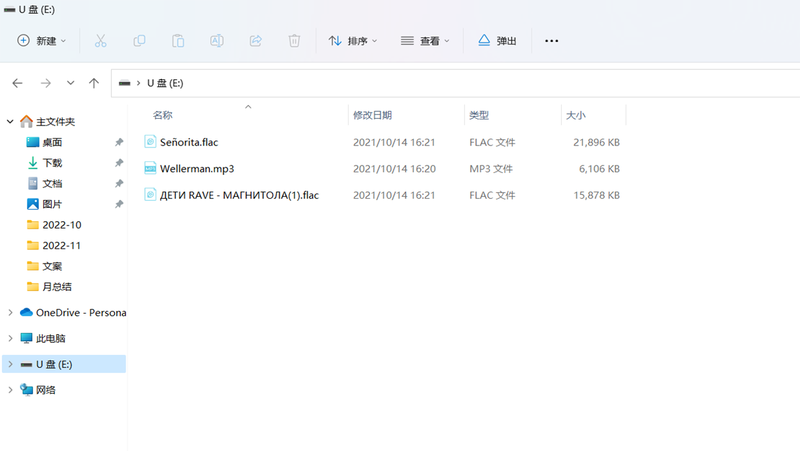Go up one folder level arrow
Image resolution: width=800 pixels, height=451 pixels.
(94, 83)
